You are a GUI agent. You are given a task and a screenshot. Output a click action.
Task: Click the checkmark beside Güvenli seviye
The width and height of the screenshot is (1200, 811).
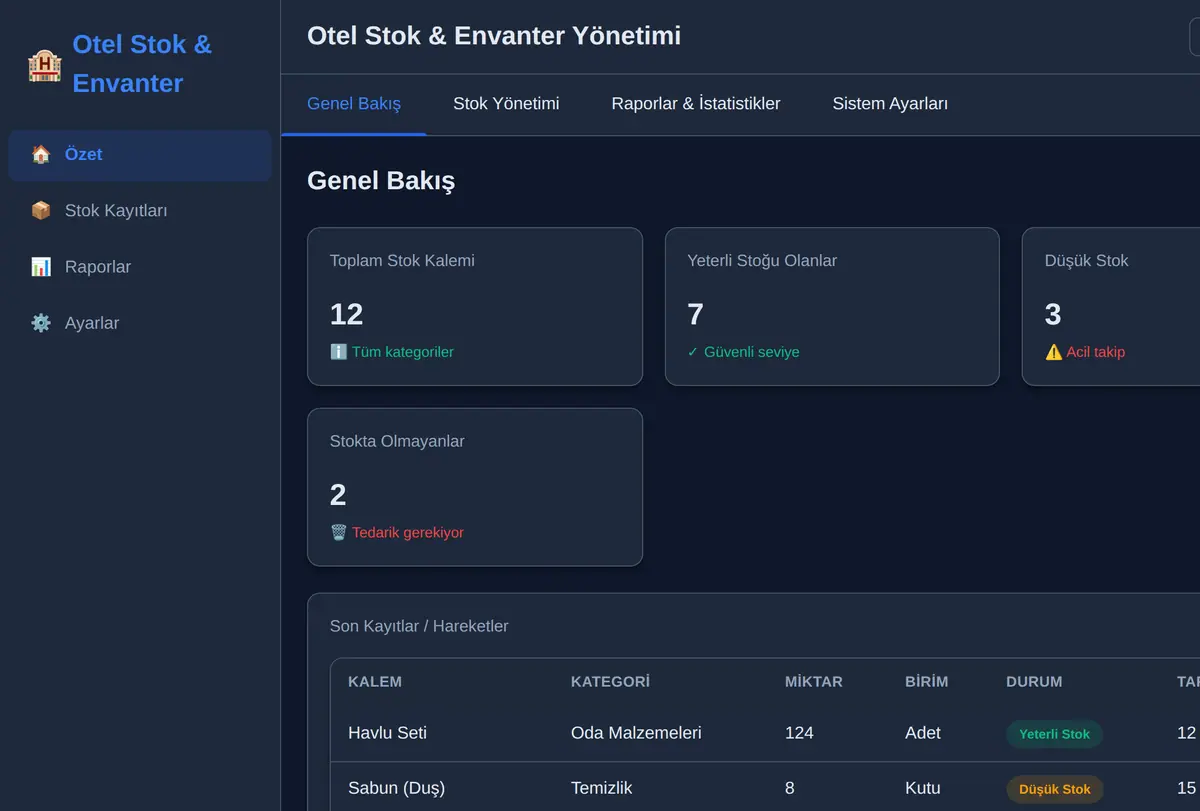(x=693, y=352)
